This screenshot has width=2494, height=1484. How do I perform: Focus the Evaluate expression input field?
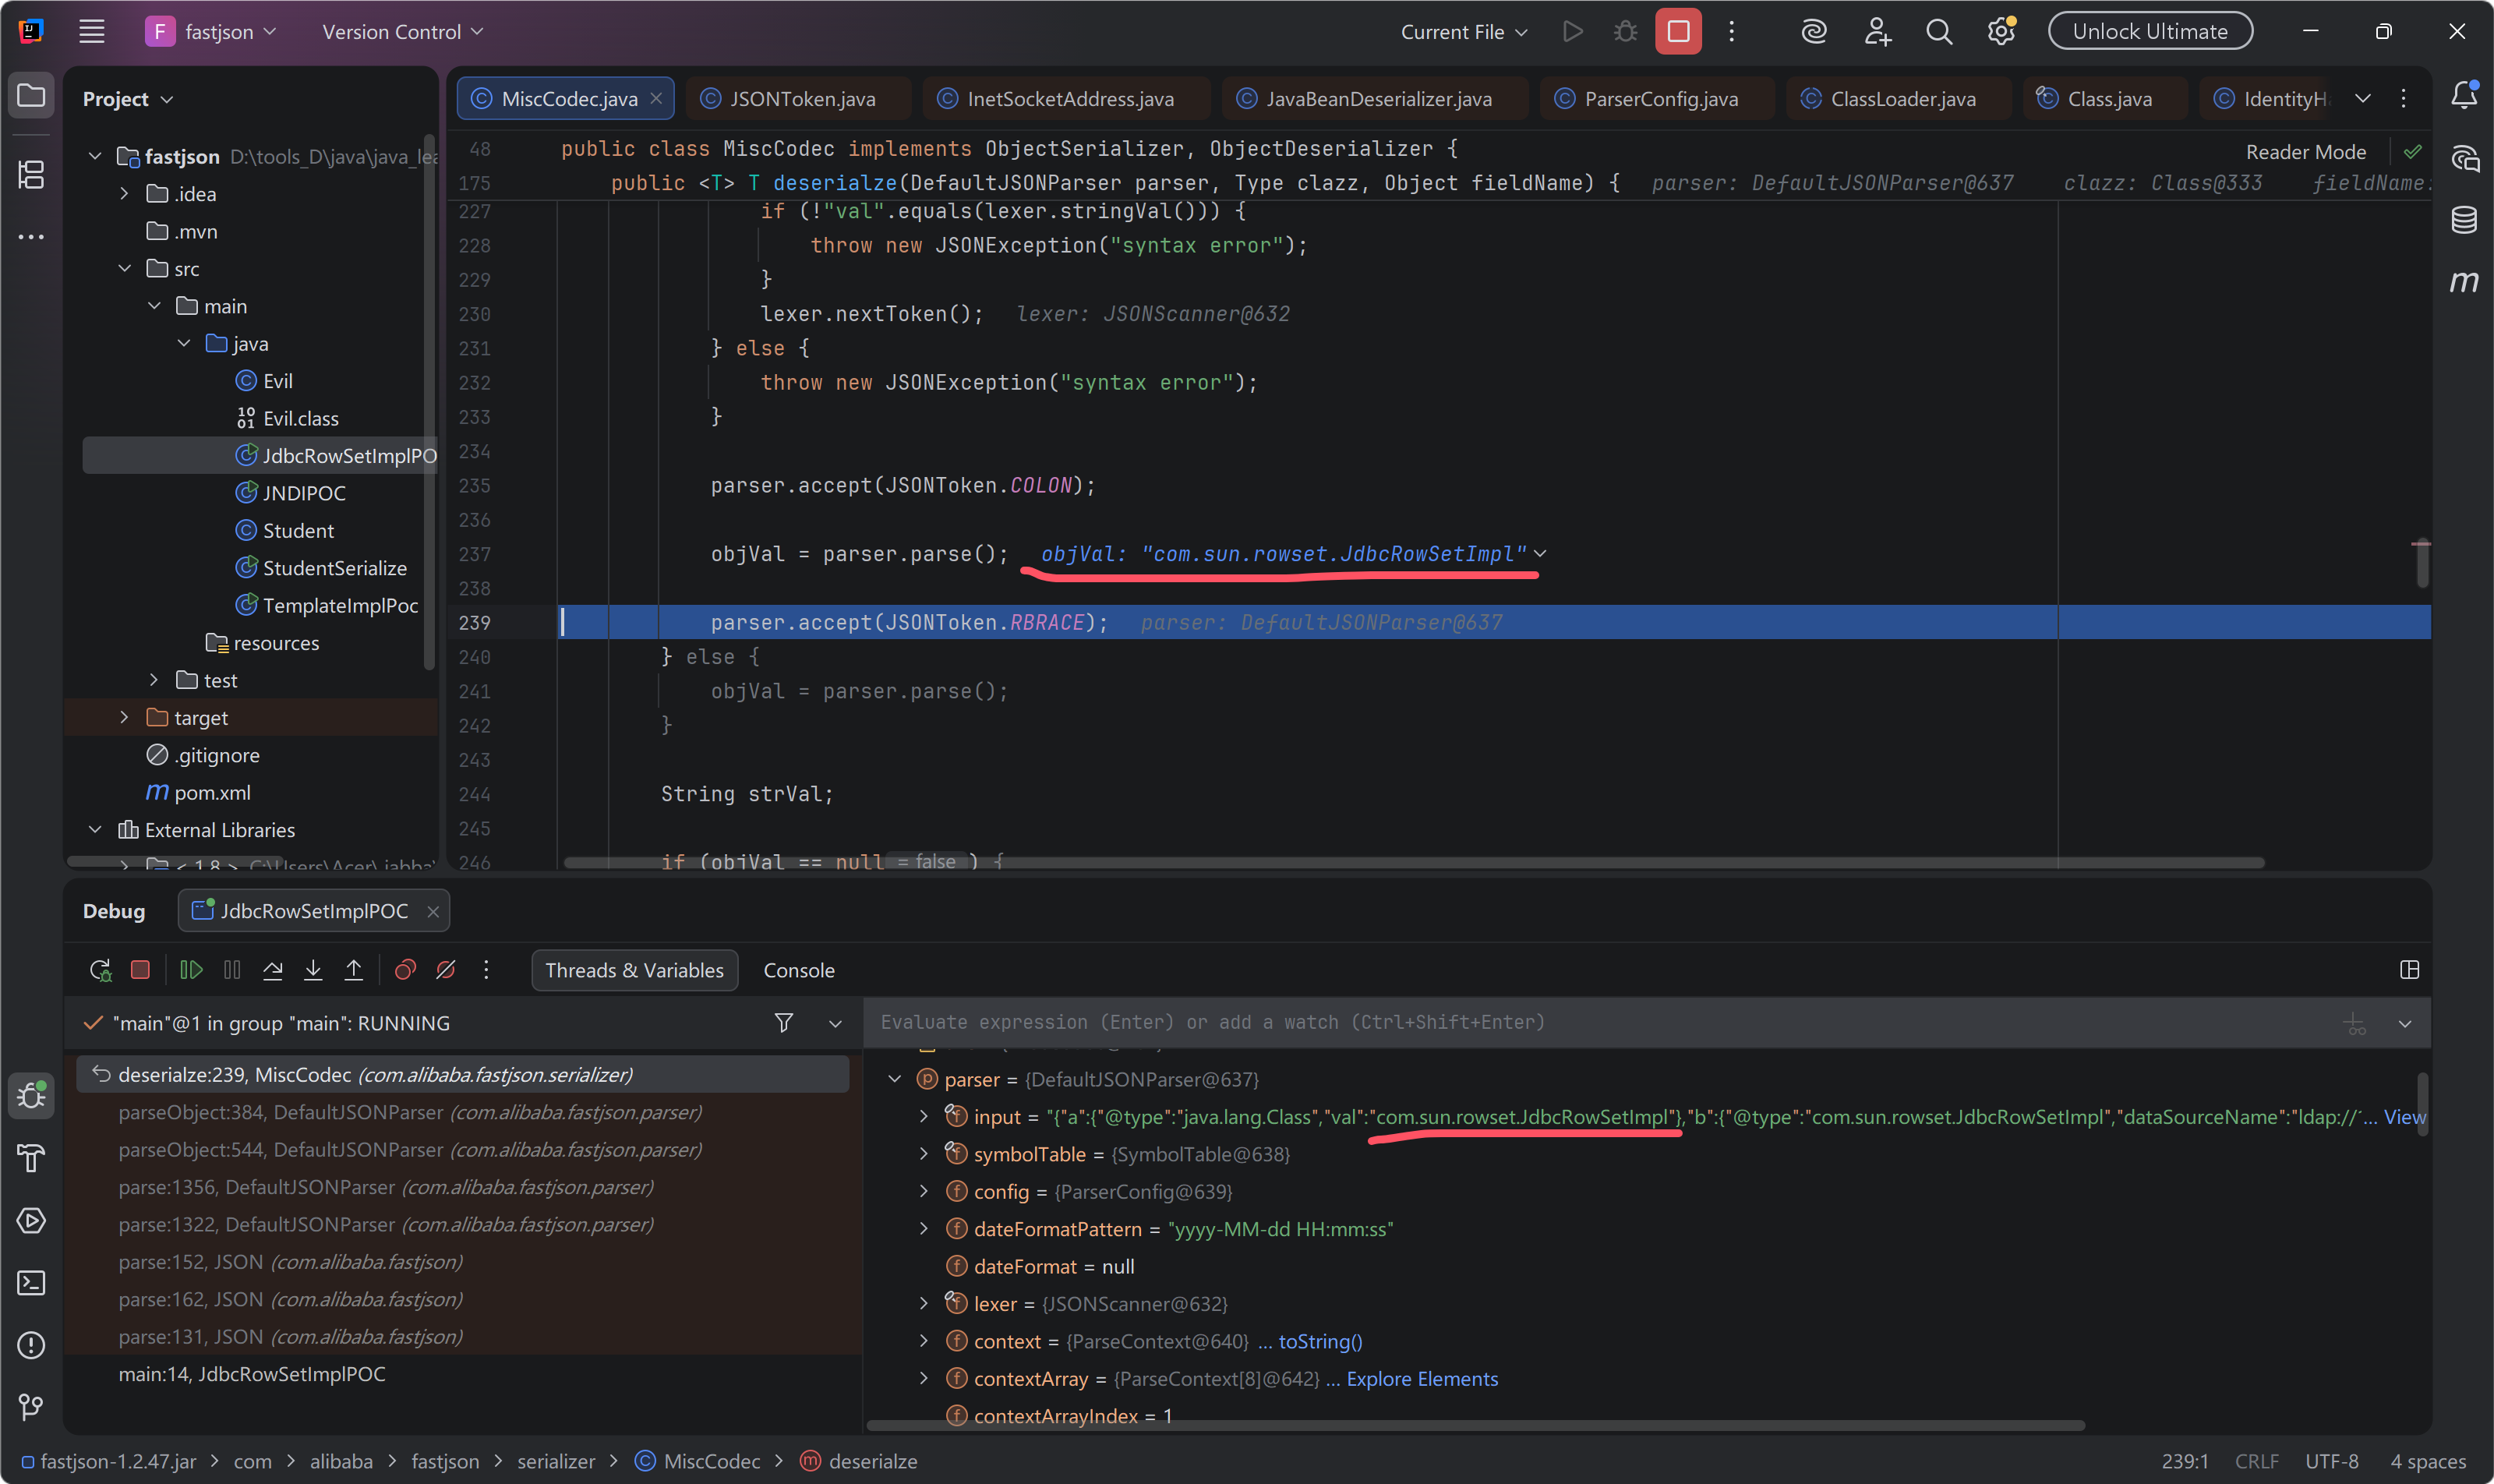coord(1600,1022)
